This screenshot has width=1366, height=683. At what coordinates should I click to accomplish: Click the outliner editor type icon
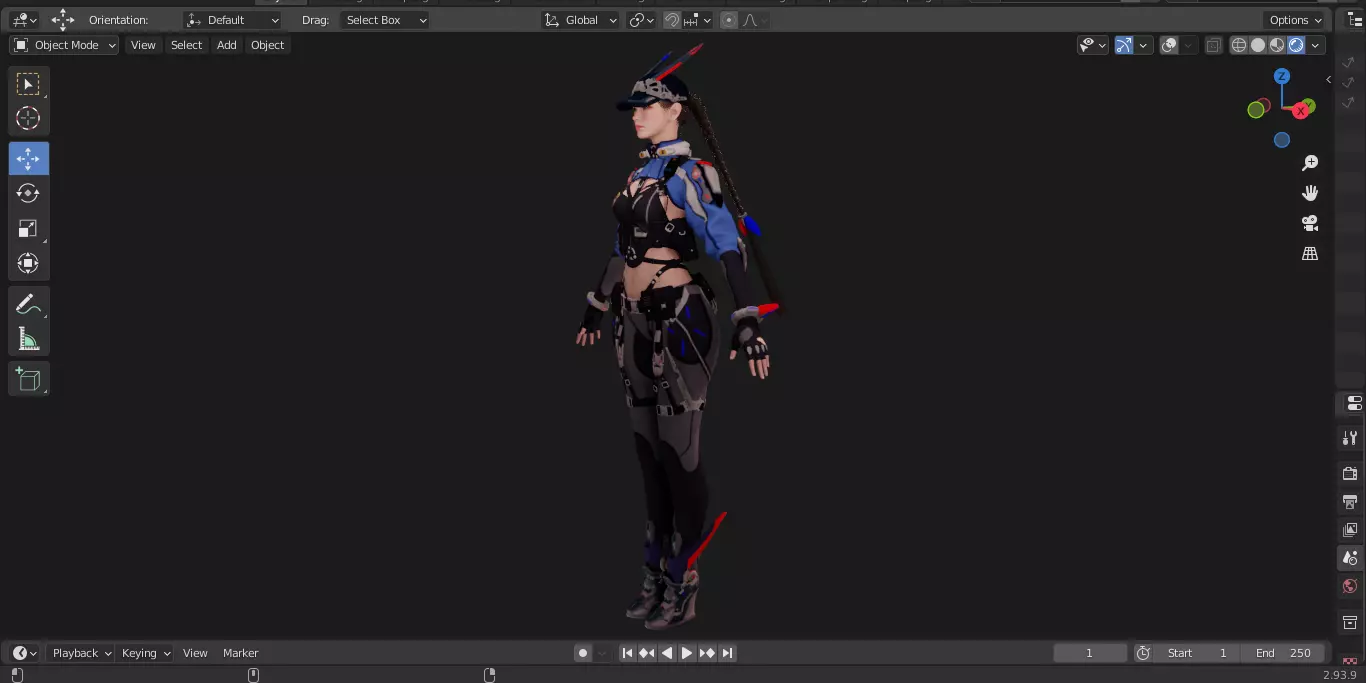(x=1356, y=20)
